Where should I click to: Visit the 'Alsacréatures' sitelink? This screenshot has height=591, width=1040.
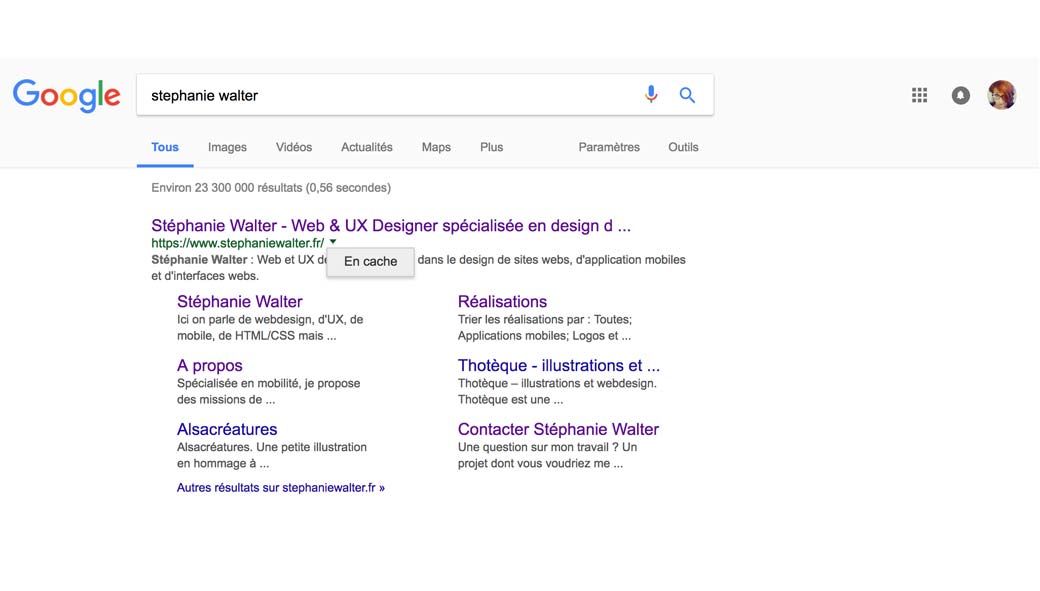227,429
